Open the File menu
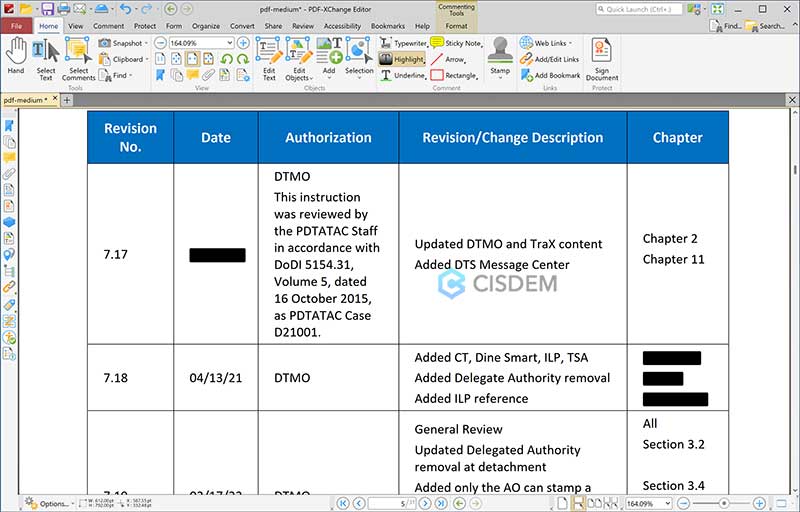The width and height of the screenshot is (800, 512). 16,26
